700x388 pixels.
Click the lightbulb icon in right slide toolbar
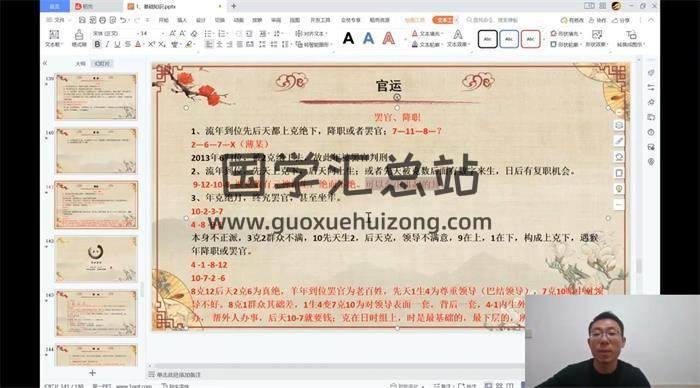619,188
